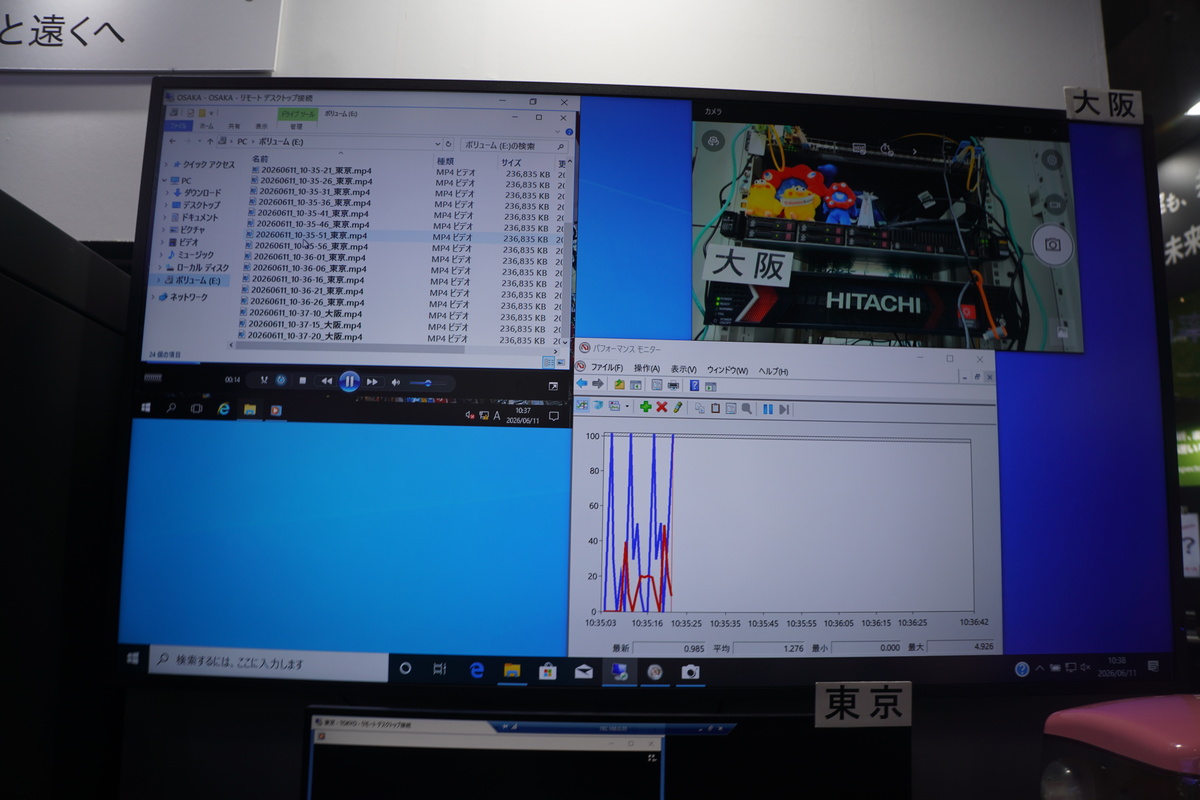This screenshot has height=800, width=1200.
Task: Sort by サイズ column header in Explorer
Action: tap(511, 161)
